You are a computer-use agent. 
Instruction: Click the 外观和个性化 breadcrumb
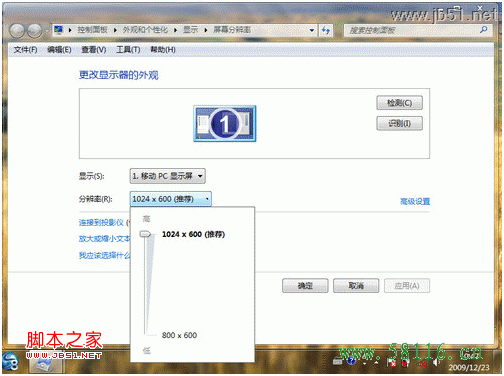pos(145,30)
